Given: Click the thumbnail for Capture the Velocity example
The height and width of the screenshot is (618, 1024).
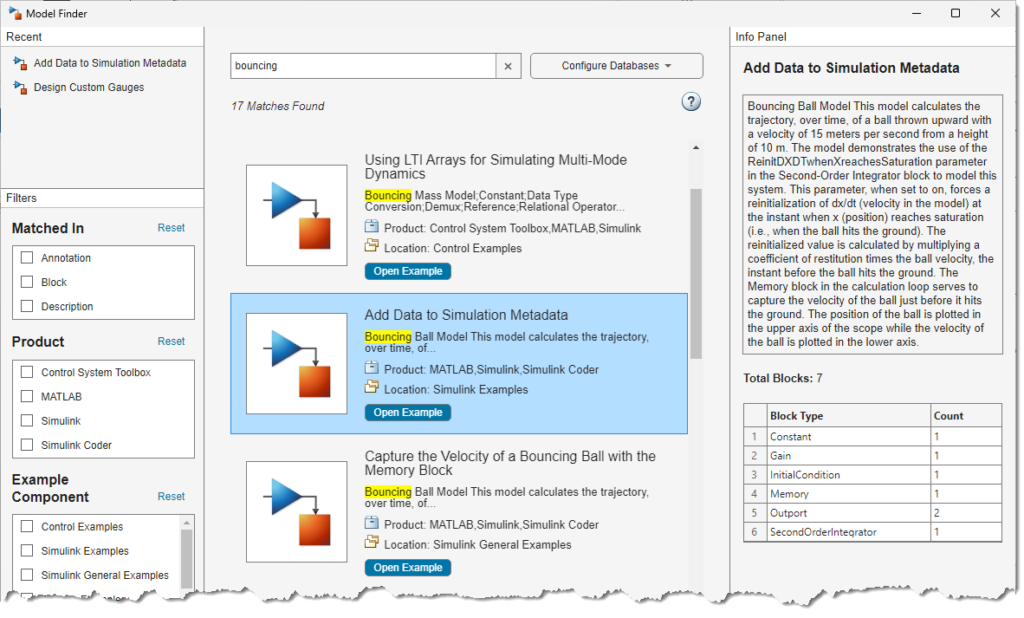Looking at the screenshot, I should point(296,512).
